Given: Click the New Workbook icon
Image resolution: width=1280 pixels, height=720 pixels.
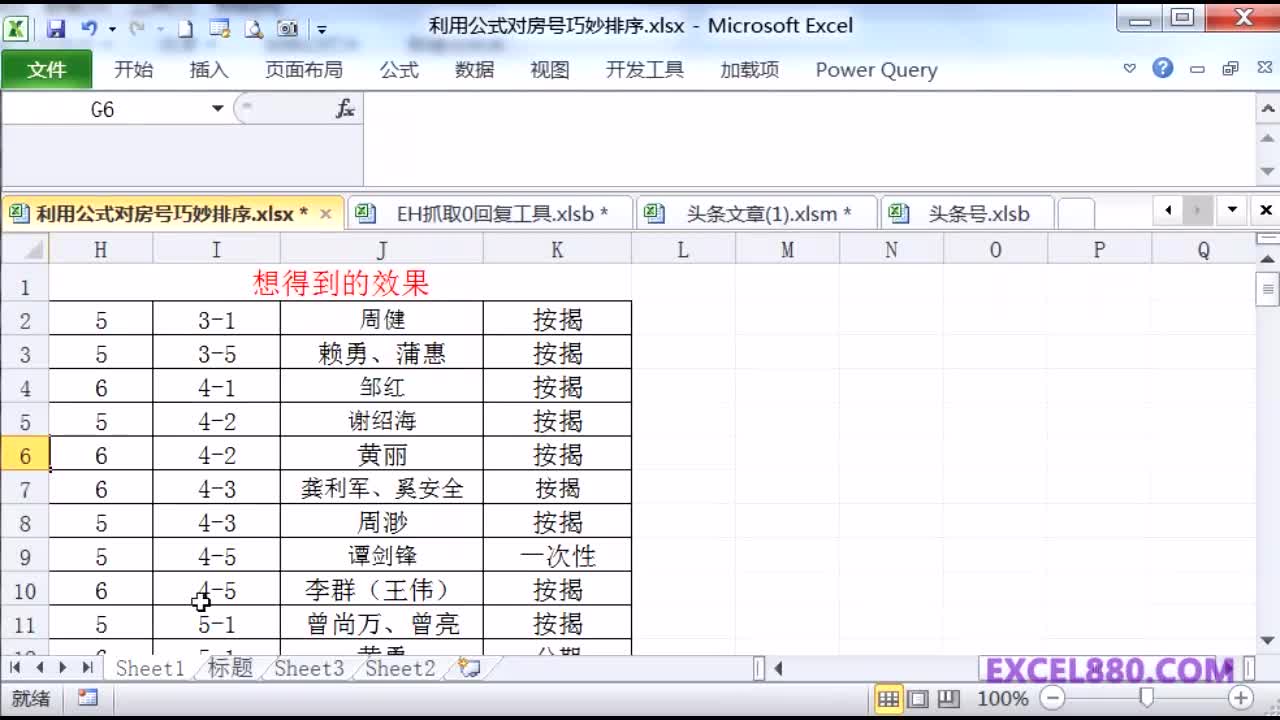Looking at the screenshot, I should click(x=186, y=29).
